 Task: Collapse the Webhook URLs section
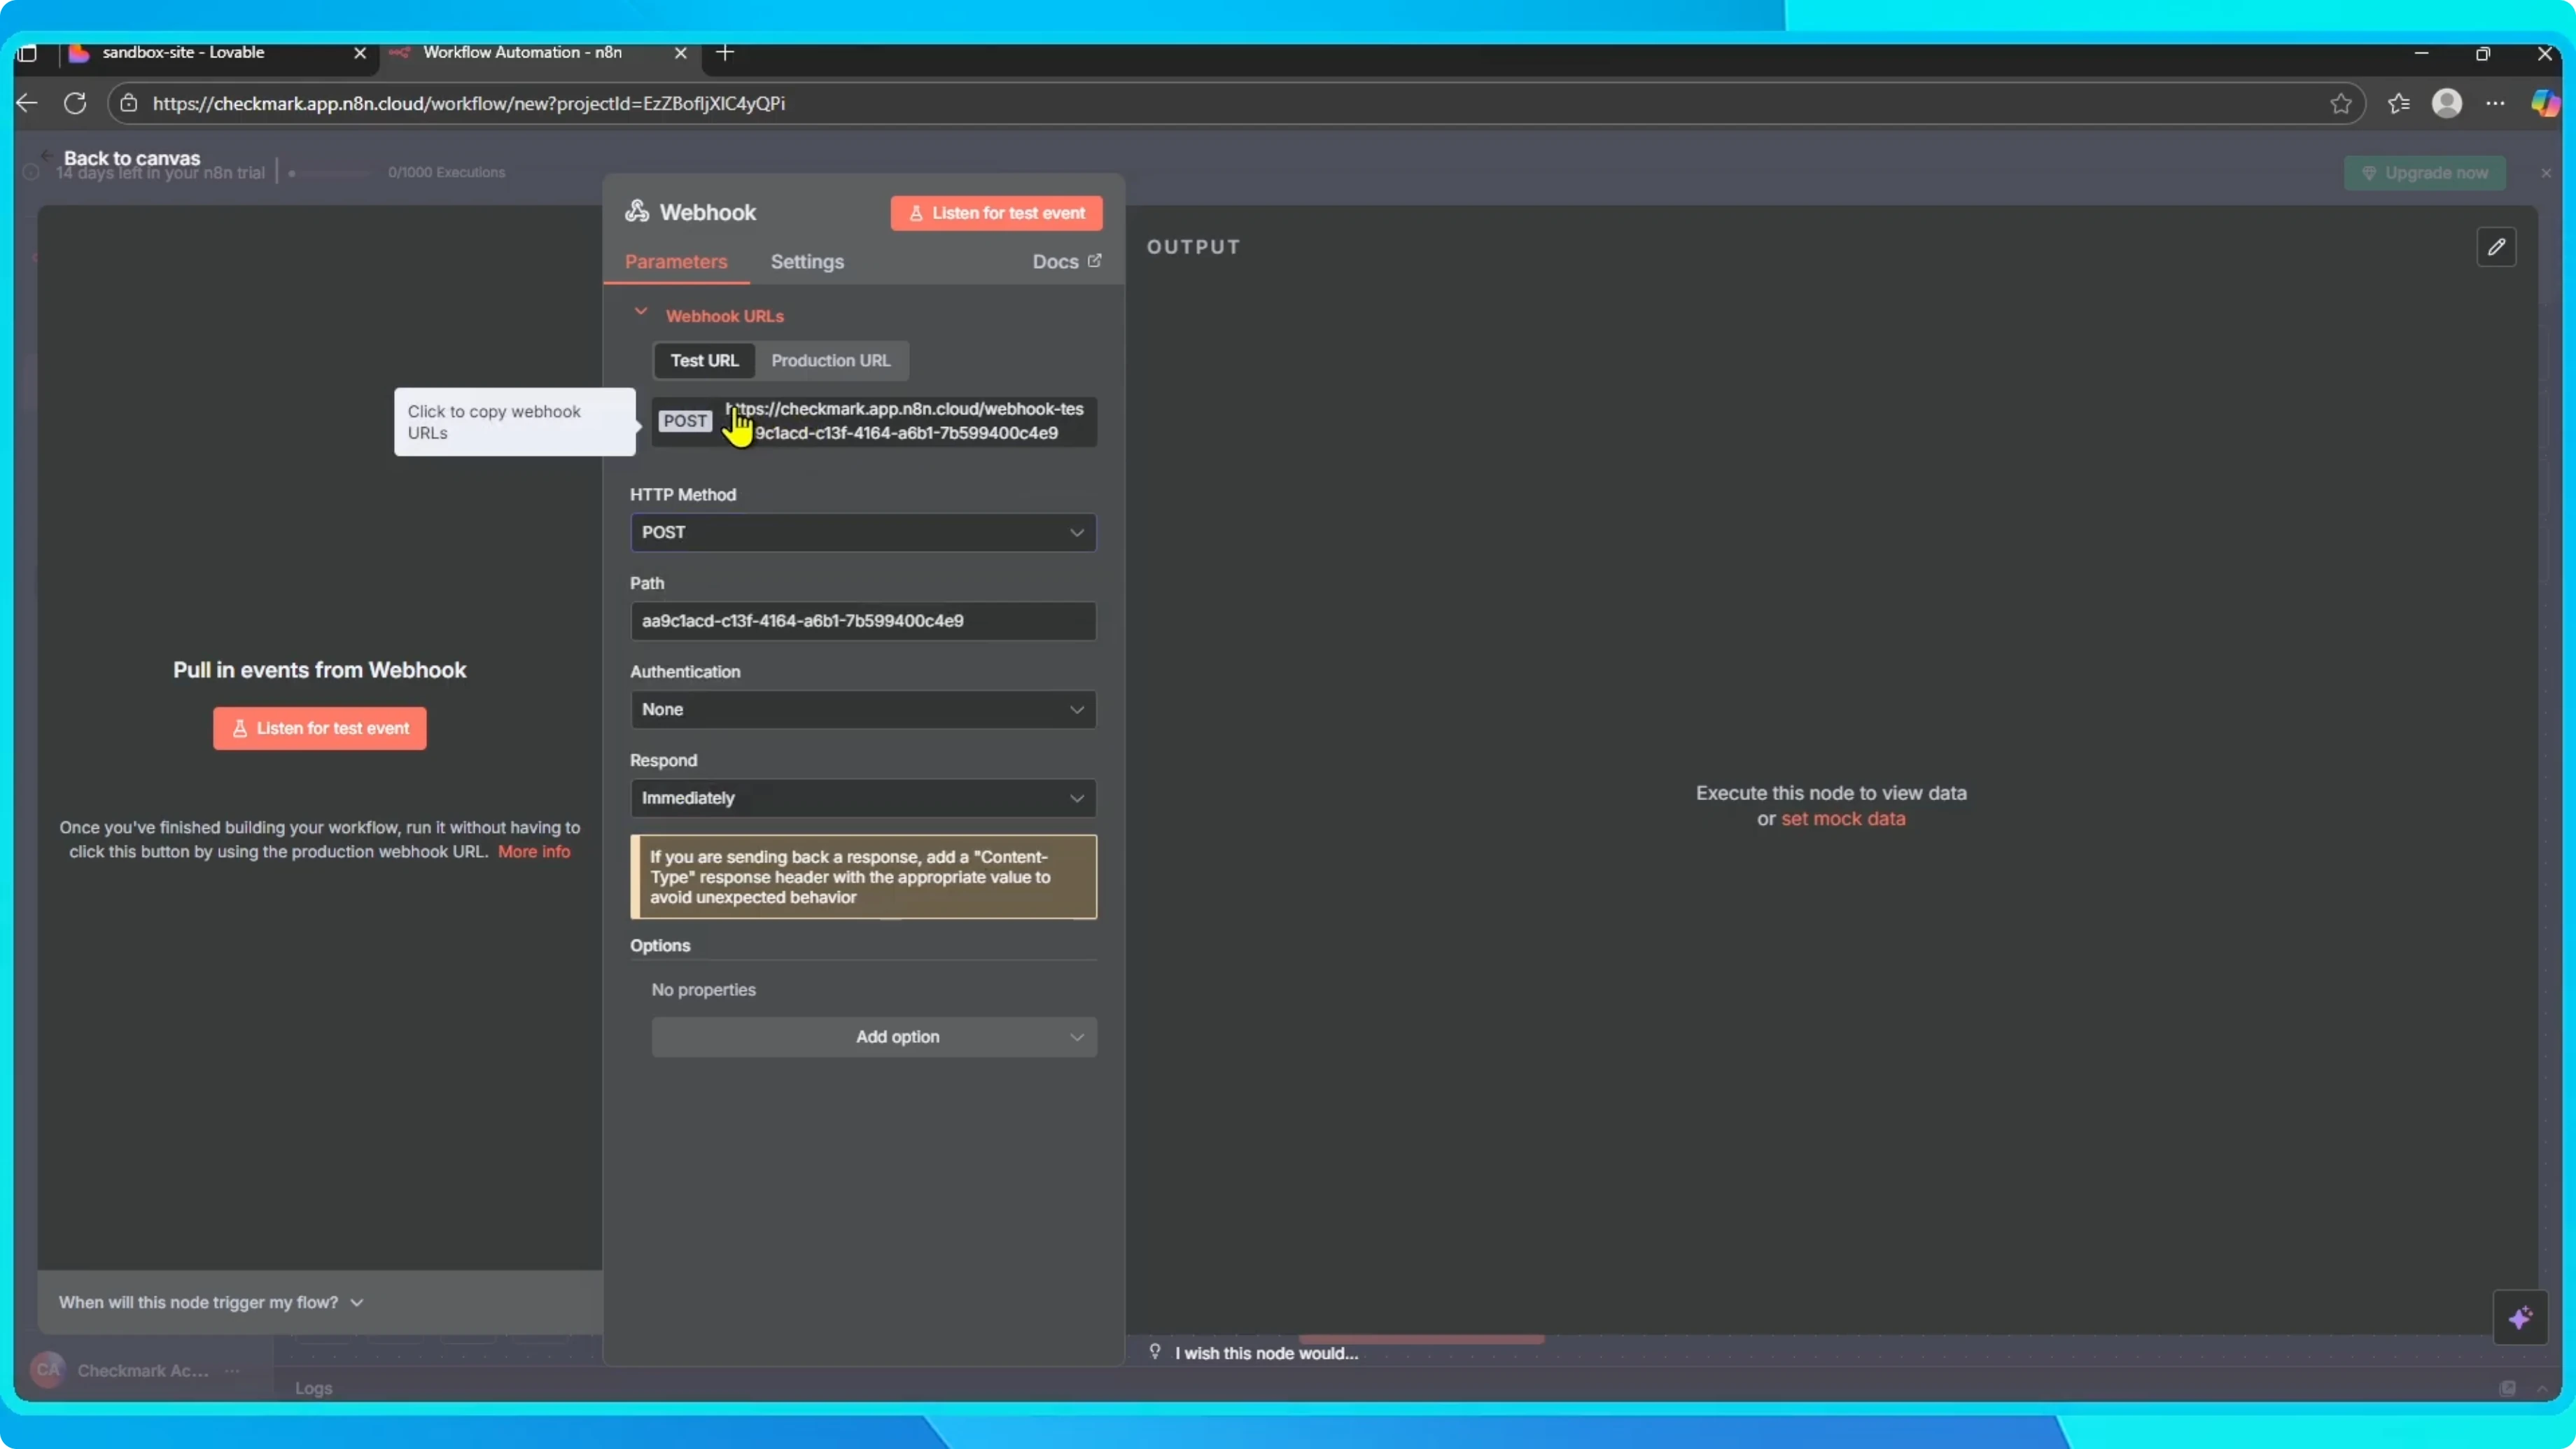pos(641,312)
